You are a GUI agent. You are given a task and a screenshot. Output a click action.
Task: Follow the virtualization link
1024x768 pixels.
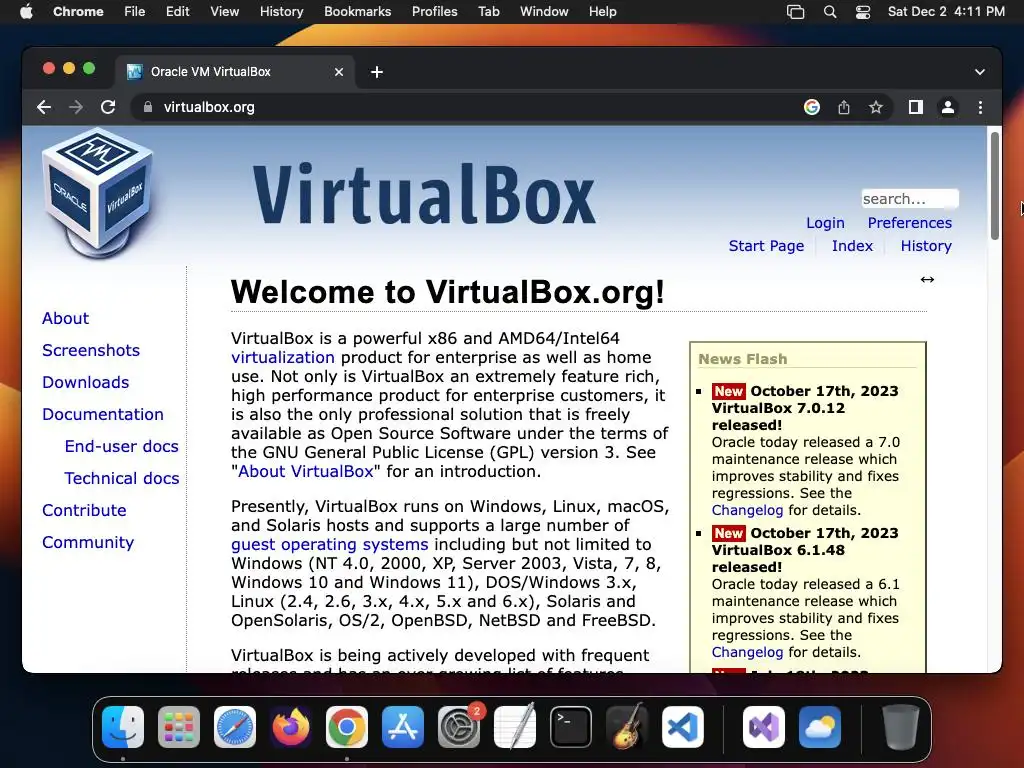click(x=283, y=357)
